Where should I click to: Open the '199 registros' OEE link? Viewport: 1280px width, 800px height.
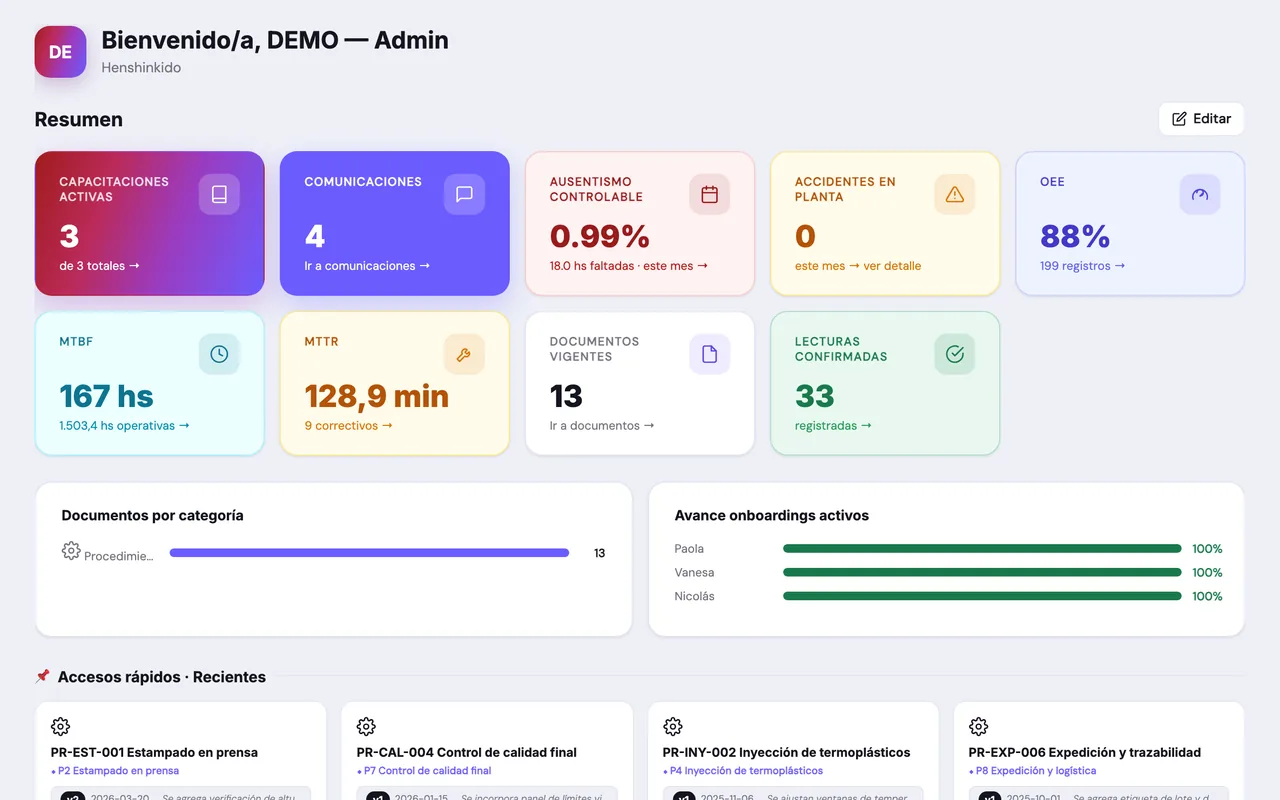tap(1082, 266)
